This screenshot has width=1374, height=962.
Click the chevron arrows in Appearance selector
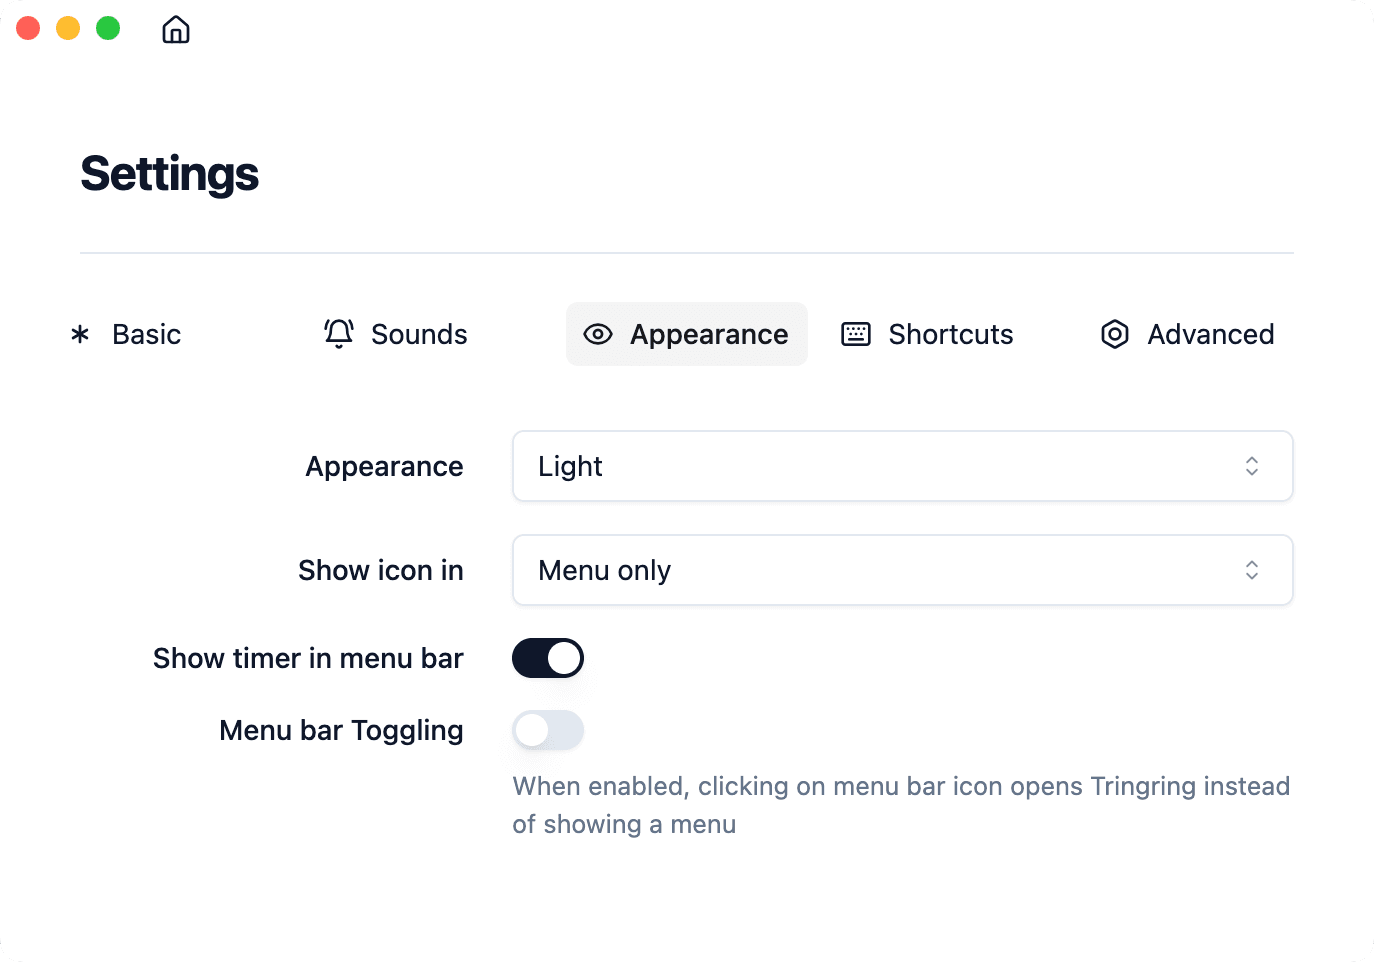1251,466
